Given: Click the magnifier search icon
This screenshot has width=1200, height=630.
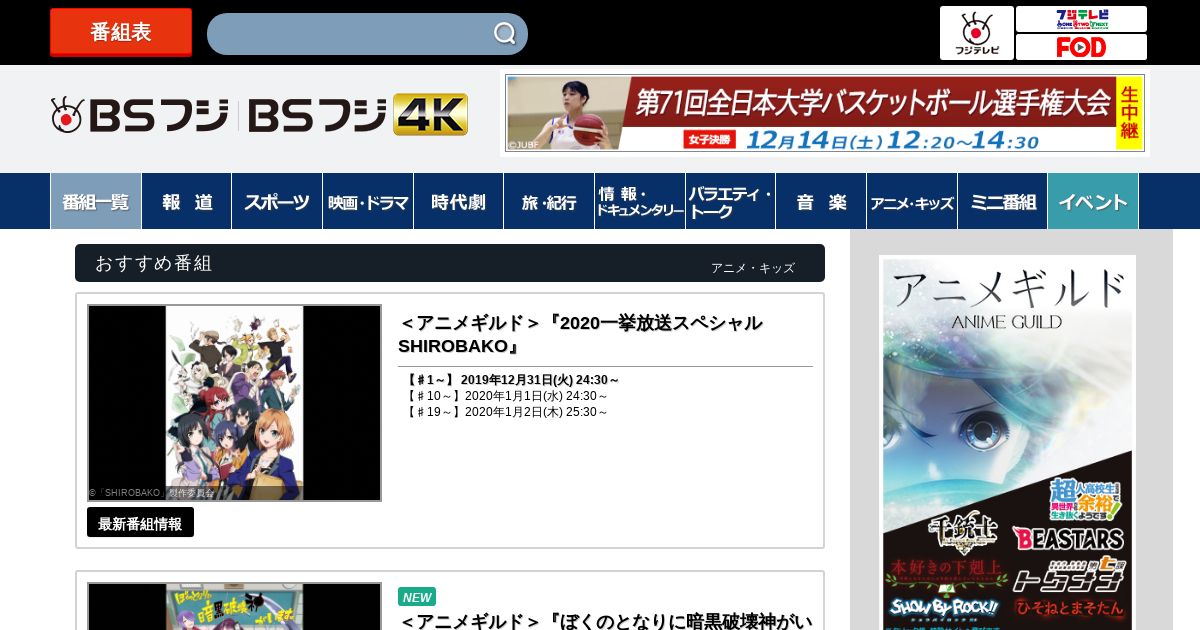Looking at the screenshot, I should [505, 34].
